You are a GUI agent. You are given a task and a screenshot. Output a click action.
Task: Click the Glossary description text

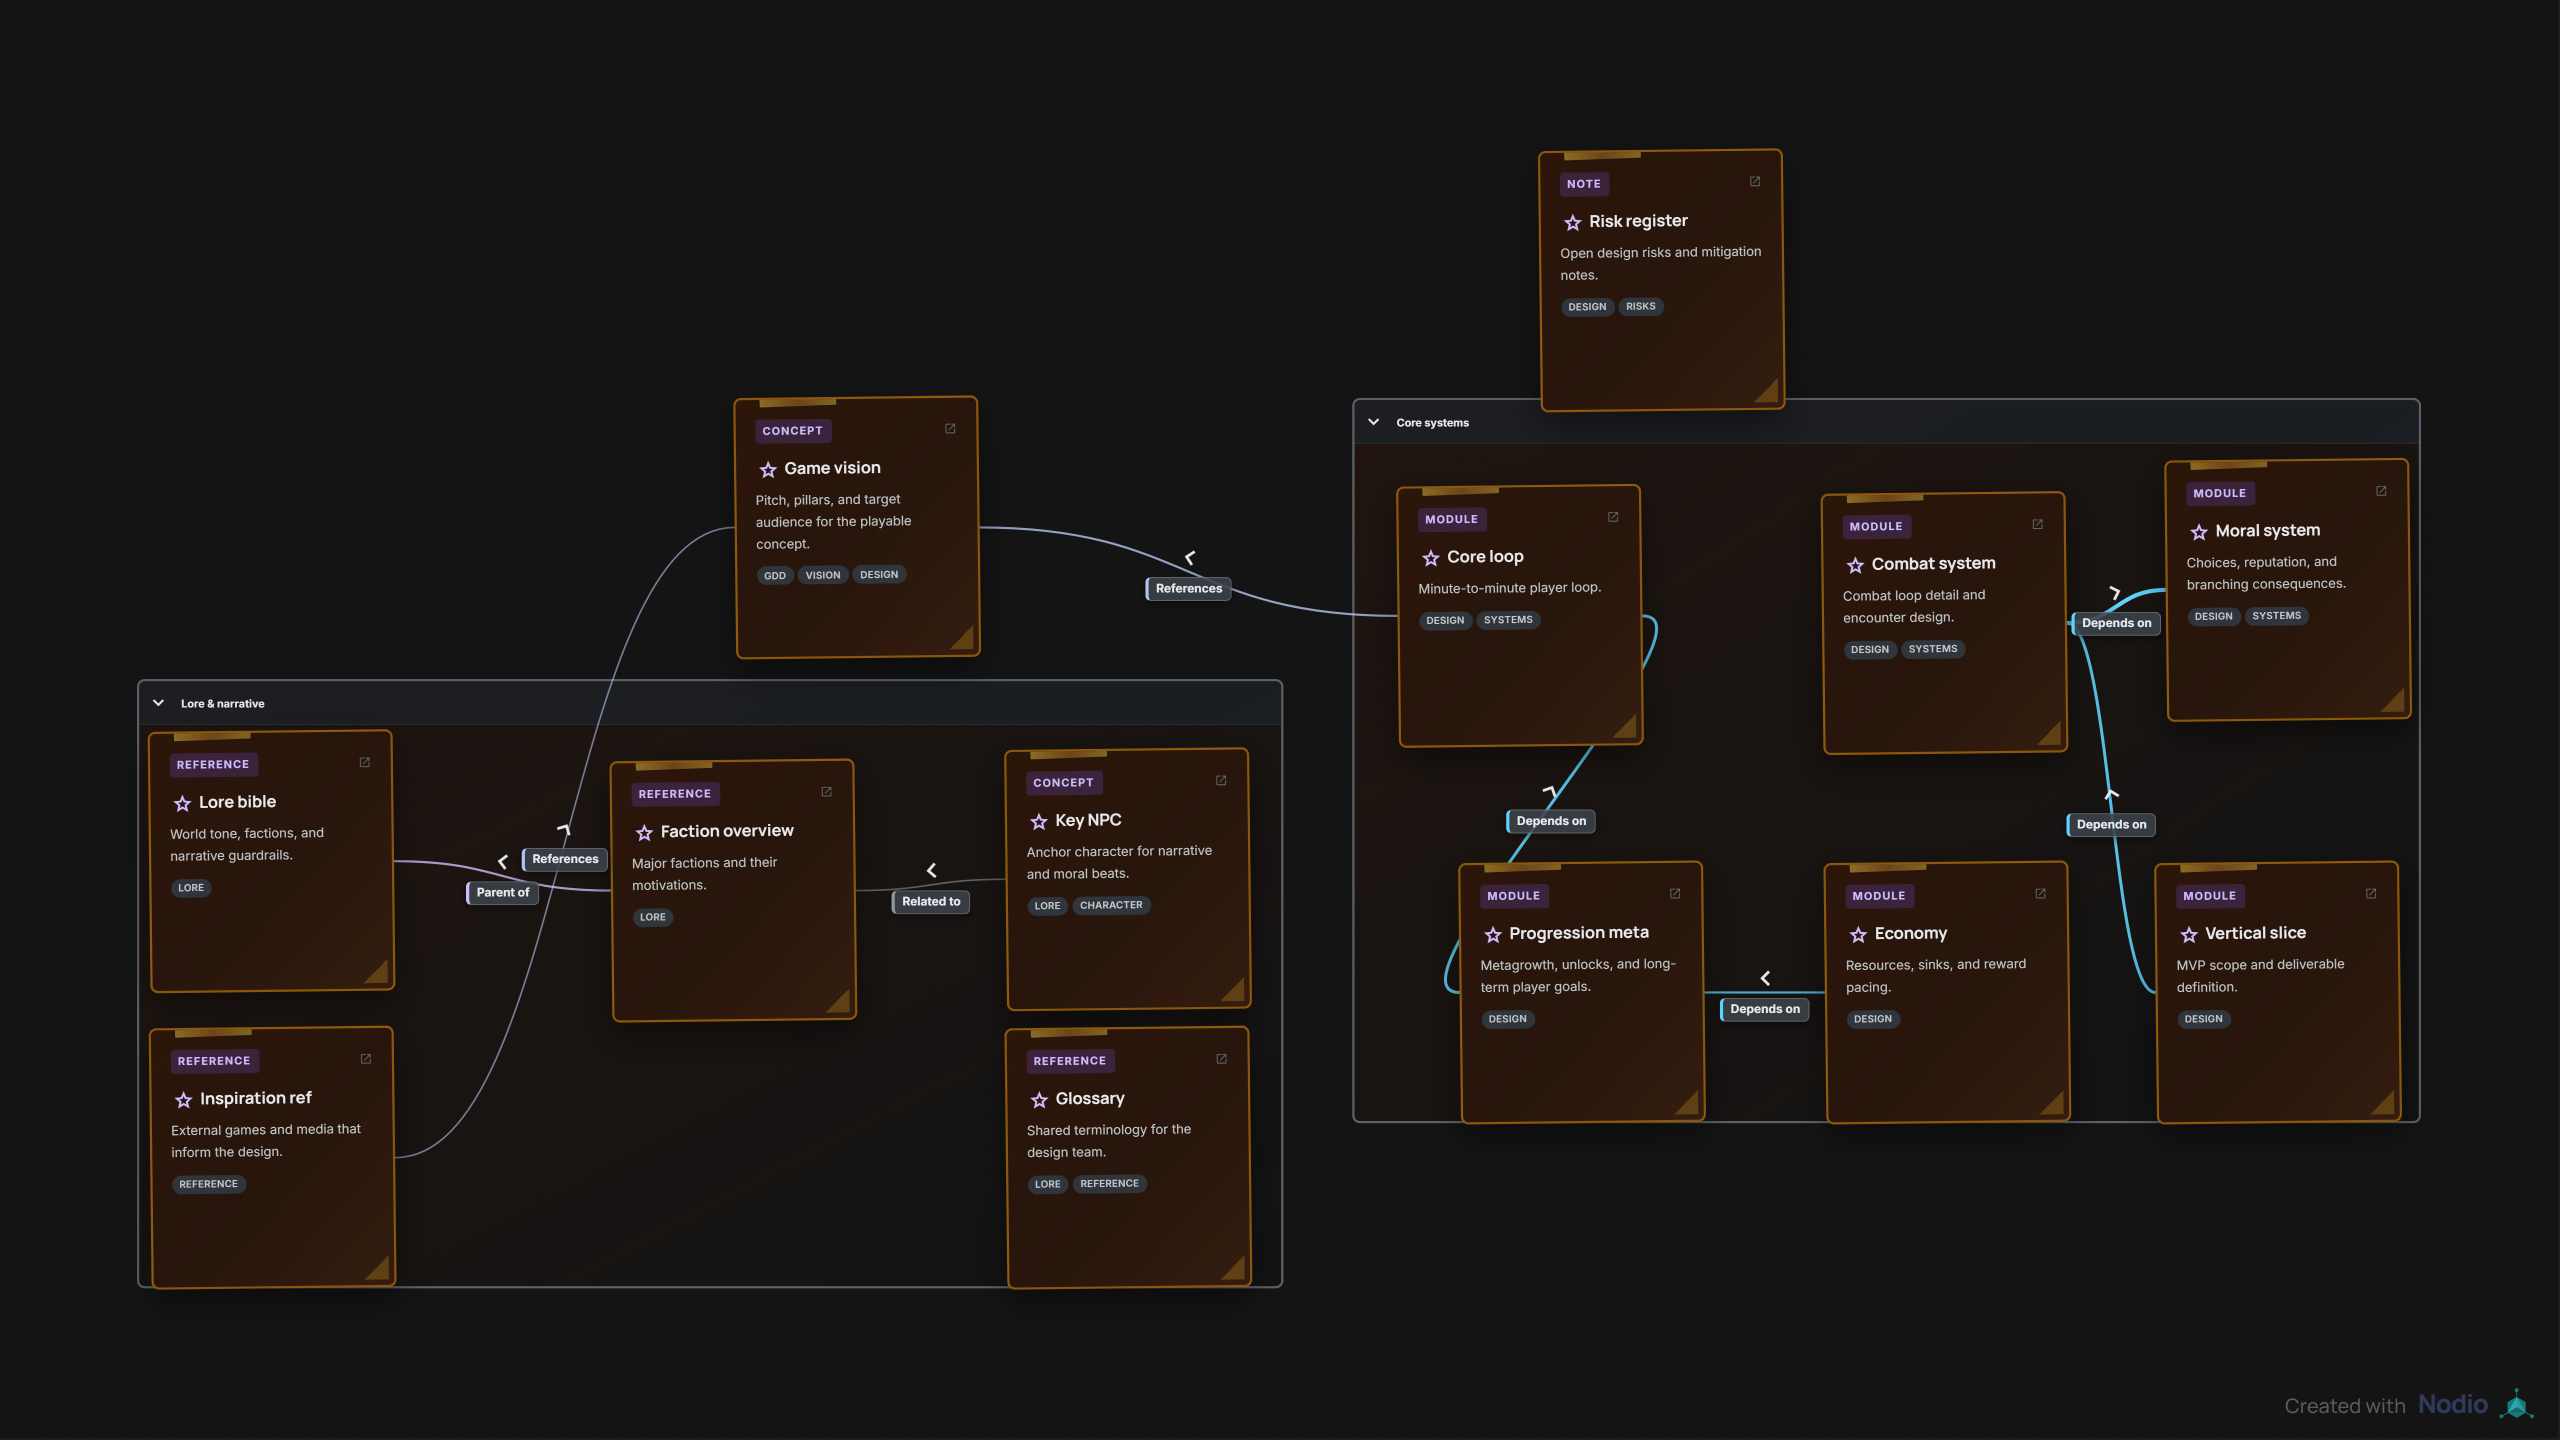coord(1108,1141)
